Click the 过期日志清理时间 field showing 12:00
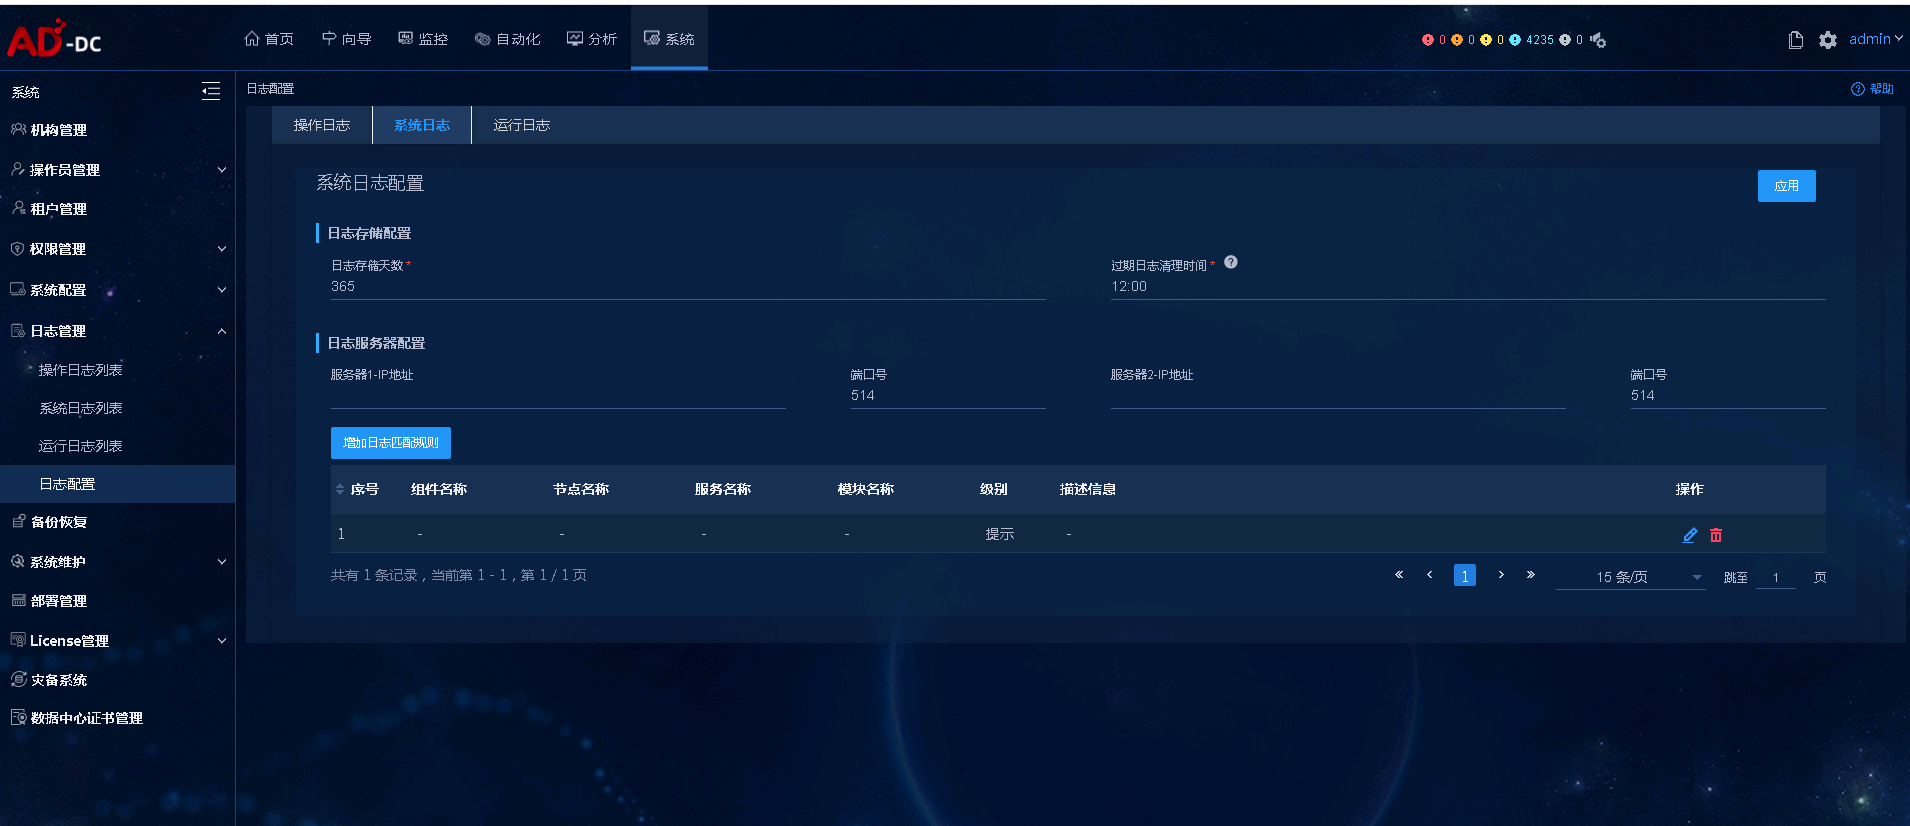1910x826 pixels. [1468, 287]
